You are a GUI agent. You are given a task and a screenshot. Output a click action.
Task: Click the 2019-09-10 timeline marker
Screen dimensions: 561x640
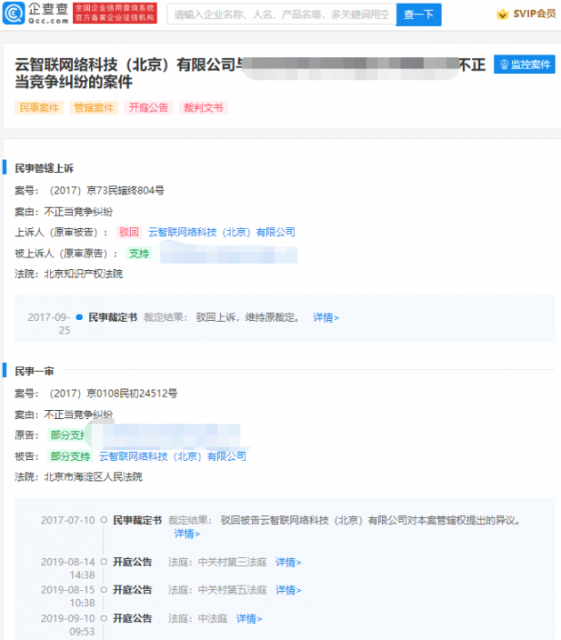[x=104, y=618]
